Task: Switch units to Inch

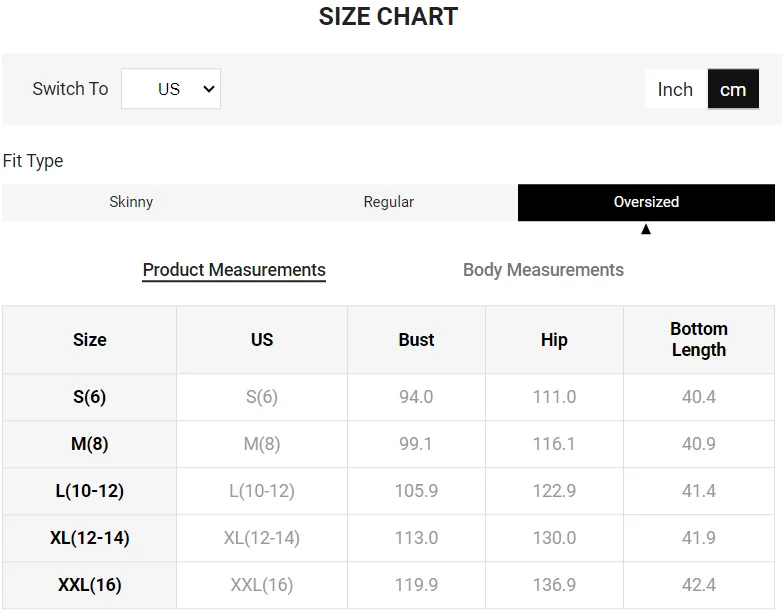Action: [675, 89]
